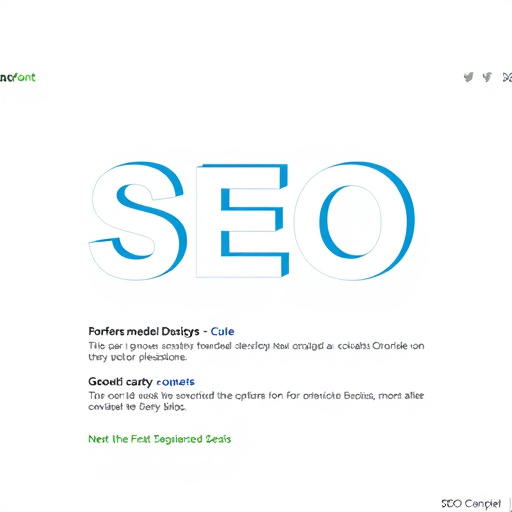This screenshot has width=512, height=512.
Task: Click the 'SEO Conplet' label at bottom right
Action: tap(471, 503)
